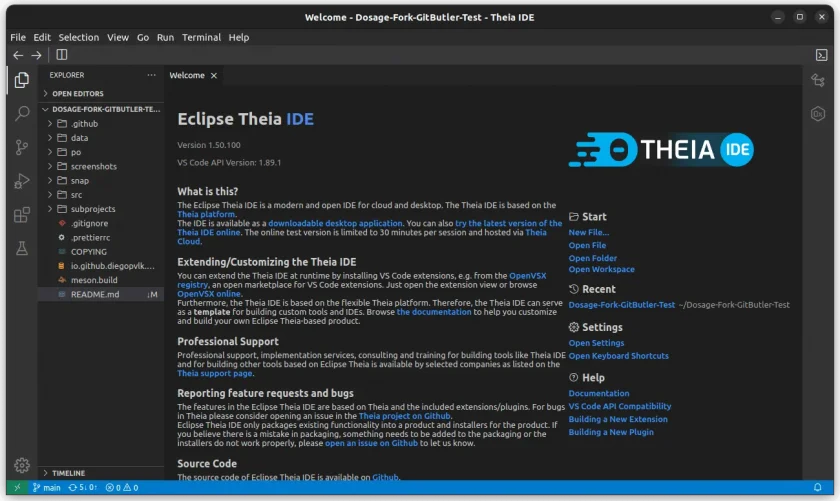Screen dimensions: 840x501
Task: Open the Search view in activity bar
Action: click(x=22, y=113)
